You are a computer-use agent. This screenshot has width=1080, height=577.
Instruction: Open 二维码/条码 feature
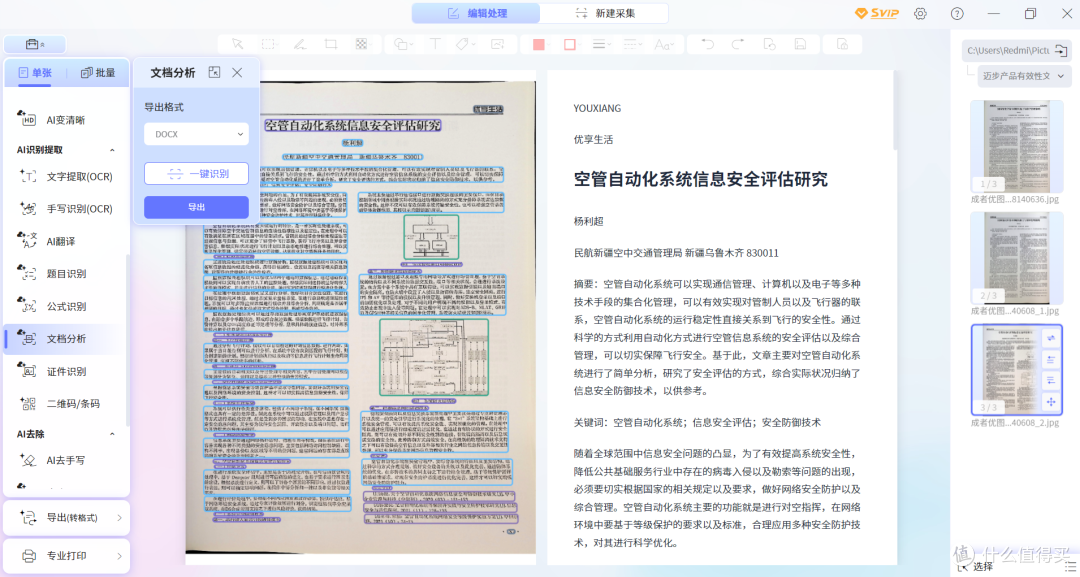65,403
